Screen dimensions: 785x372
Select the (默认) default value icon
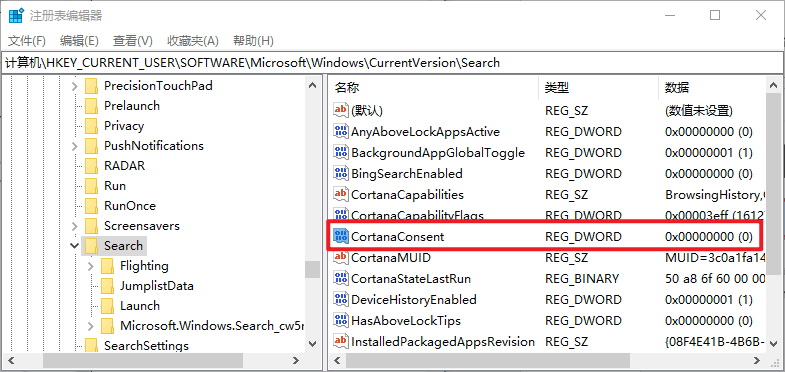[x=341, y=110]
